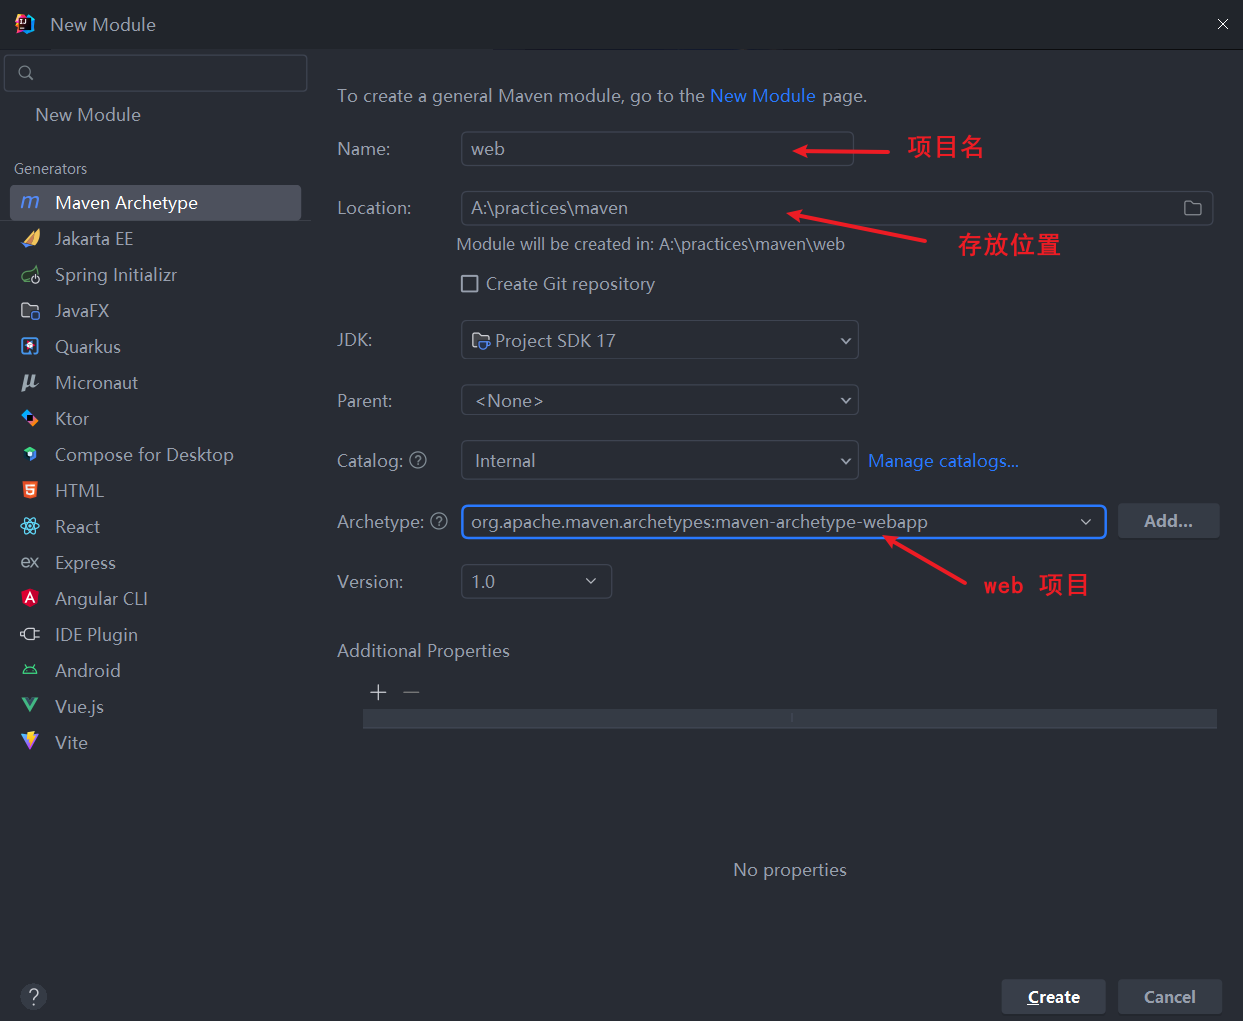This screenshot has width=1243, height=1021.
Task: Click the HTML5 shield icon
Action: [30, 491]
